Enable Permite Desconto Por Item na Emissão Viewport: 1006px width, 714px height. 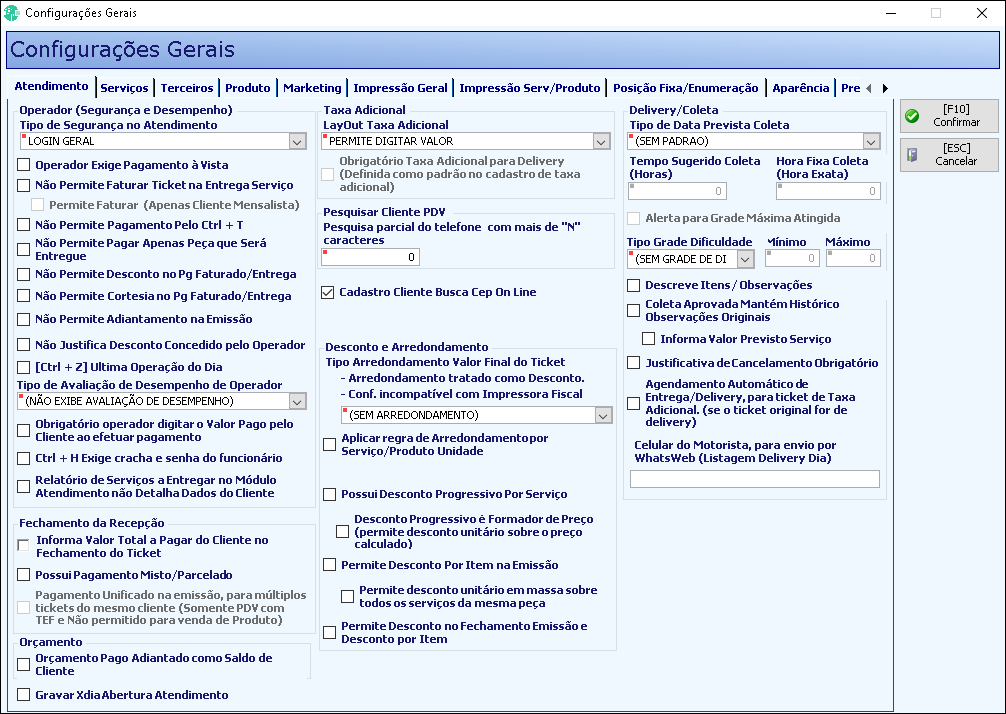[x=330, y=565]
